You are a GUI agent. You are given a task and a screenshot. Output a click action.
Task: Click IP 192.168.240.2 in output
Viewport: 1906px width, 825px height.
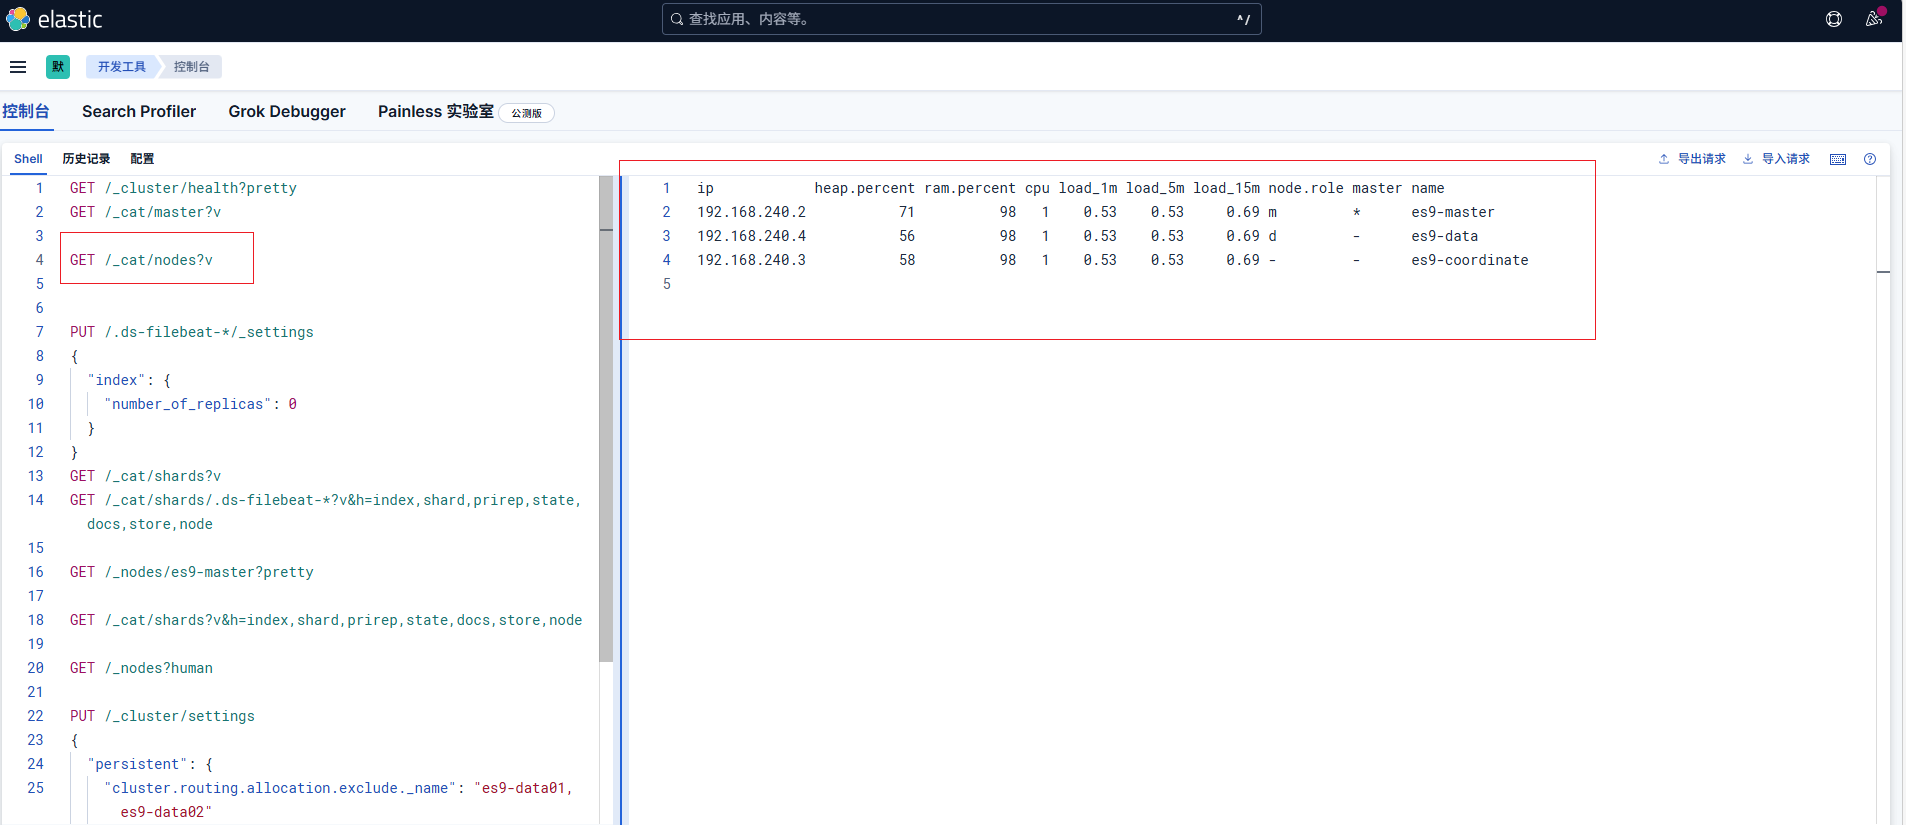click(751, 212)
